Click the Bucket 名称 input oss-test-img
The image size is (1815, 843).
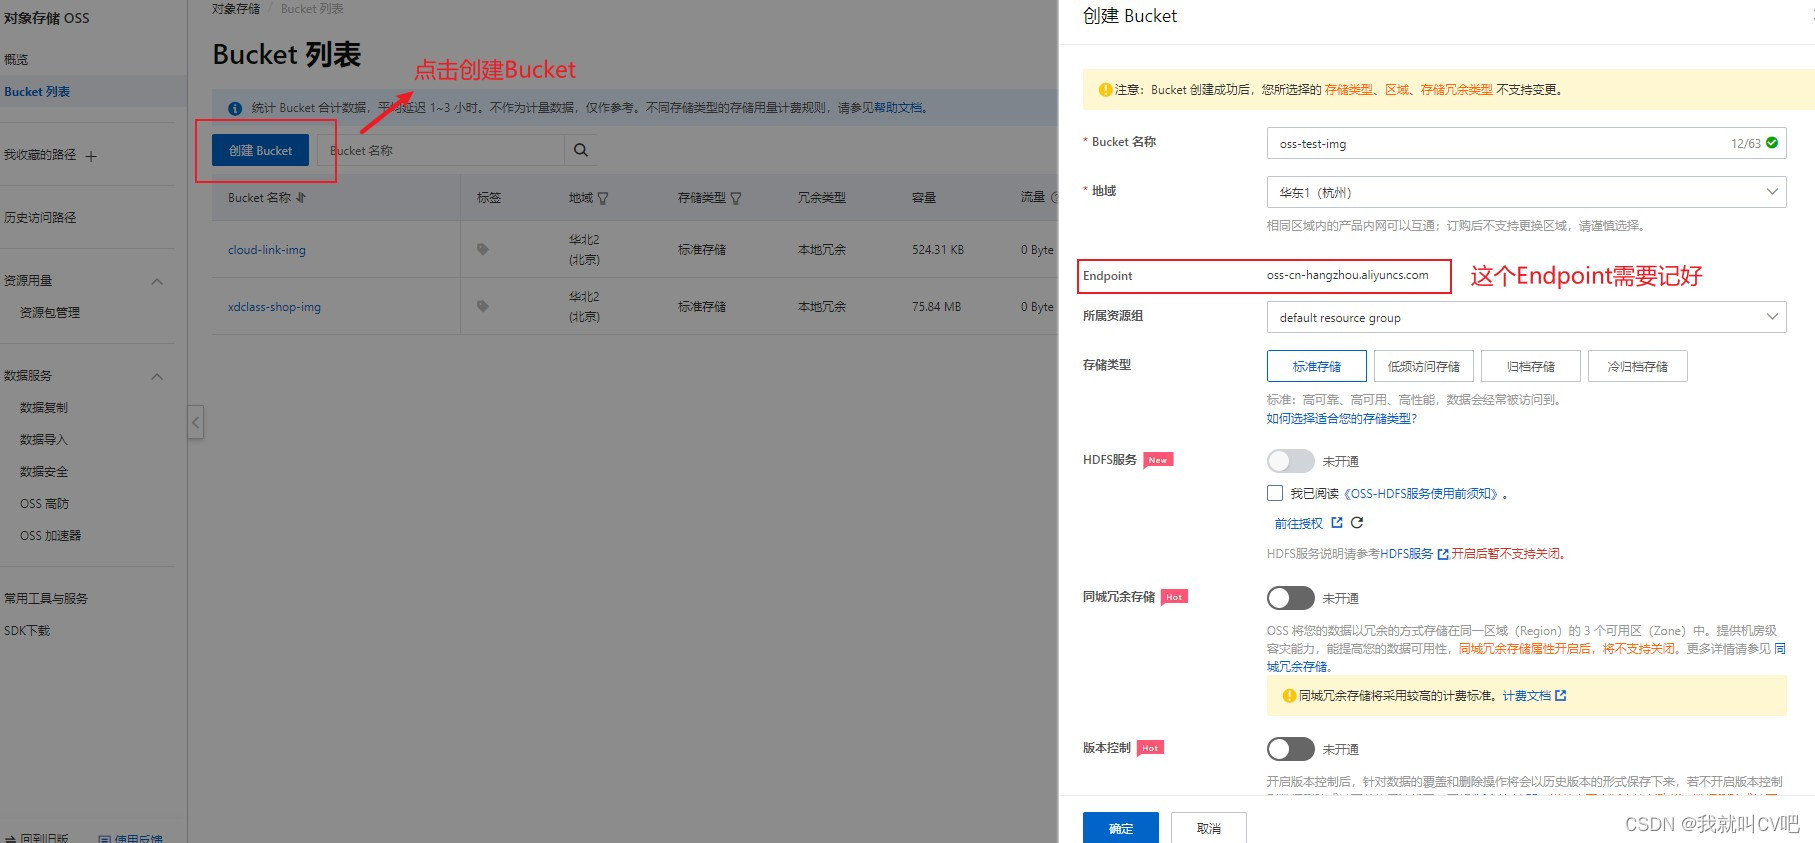[x=1526, y=143]
